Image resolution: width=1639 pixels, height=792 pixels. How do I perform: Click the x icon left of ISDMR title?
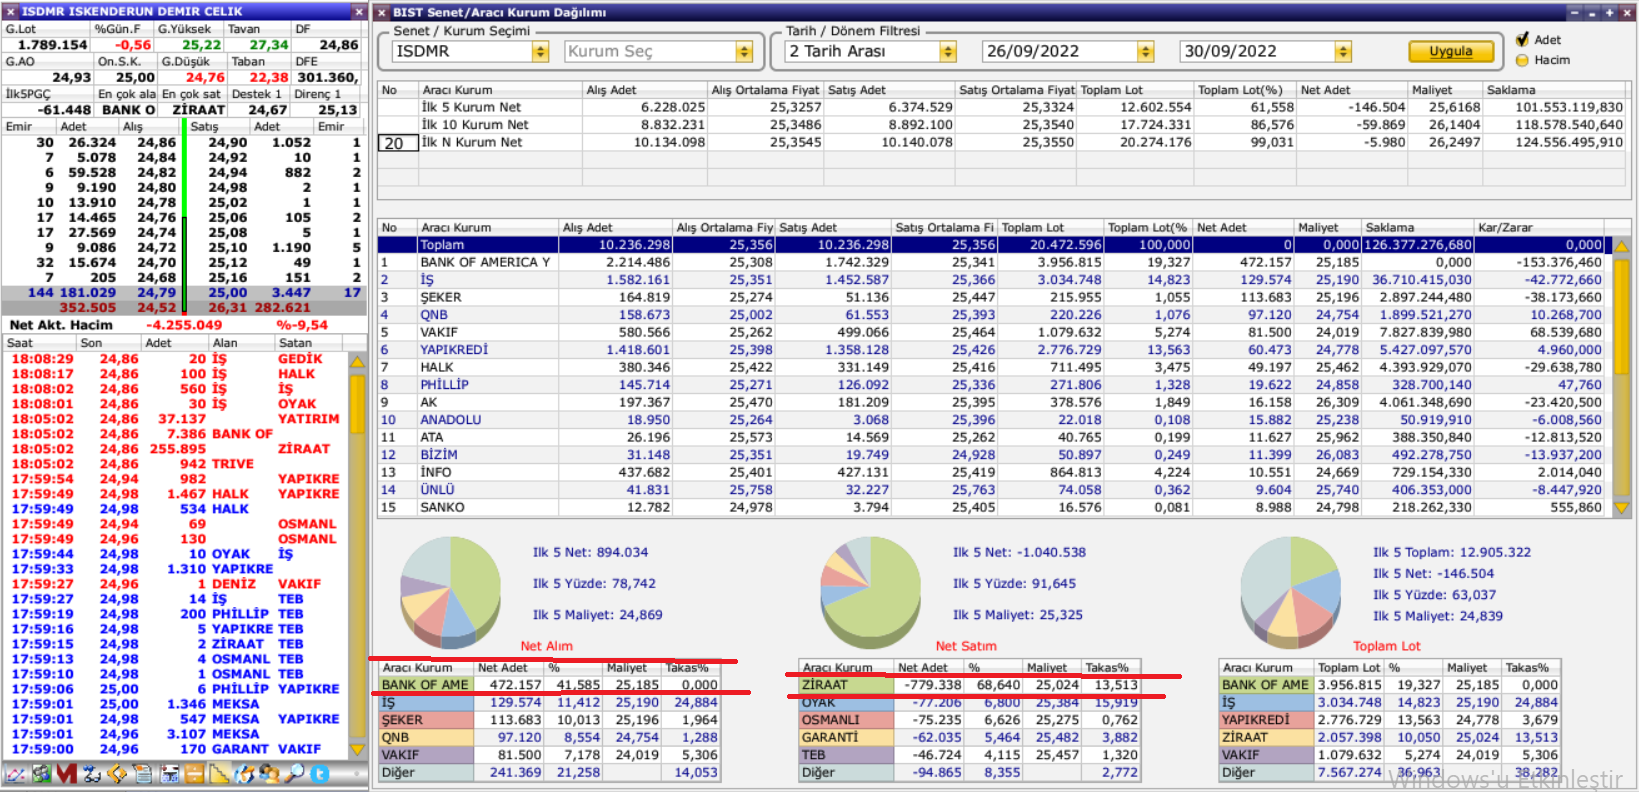point(12,12)
